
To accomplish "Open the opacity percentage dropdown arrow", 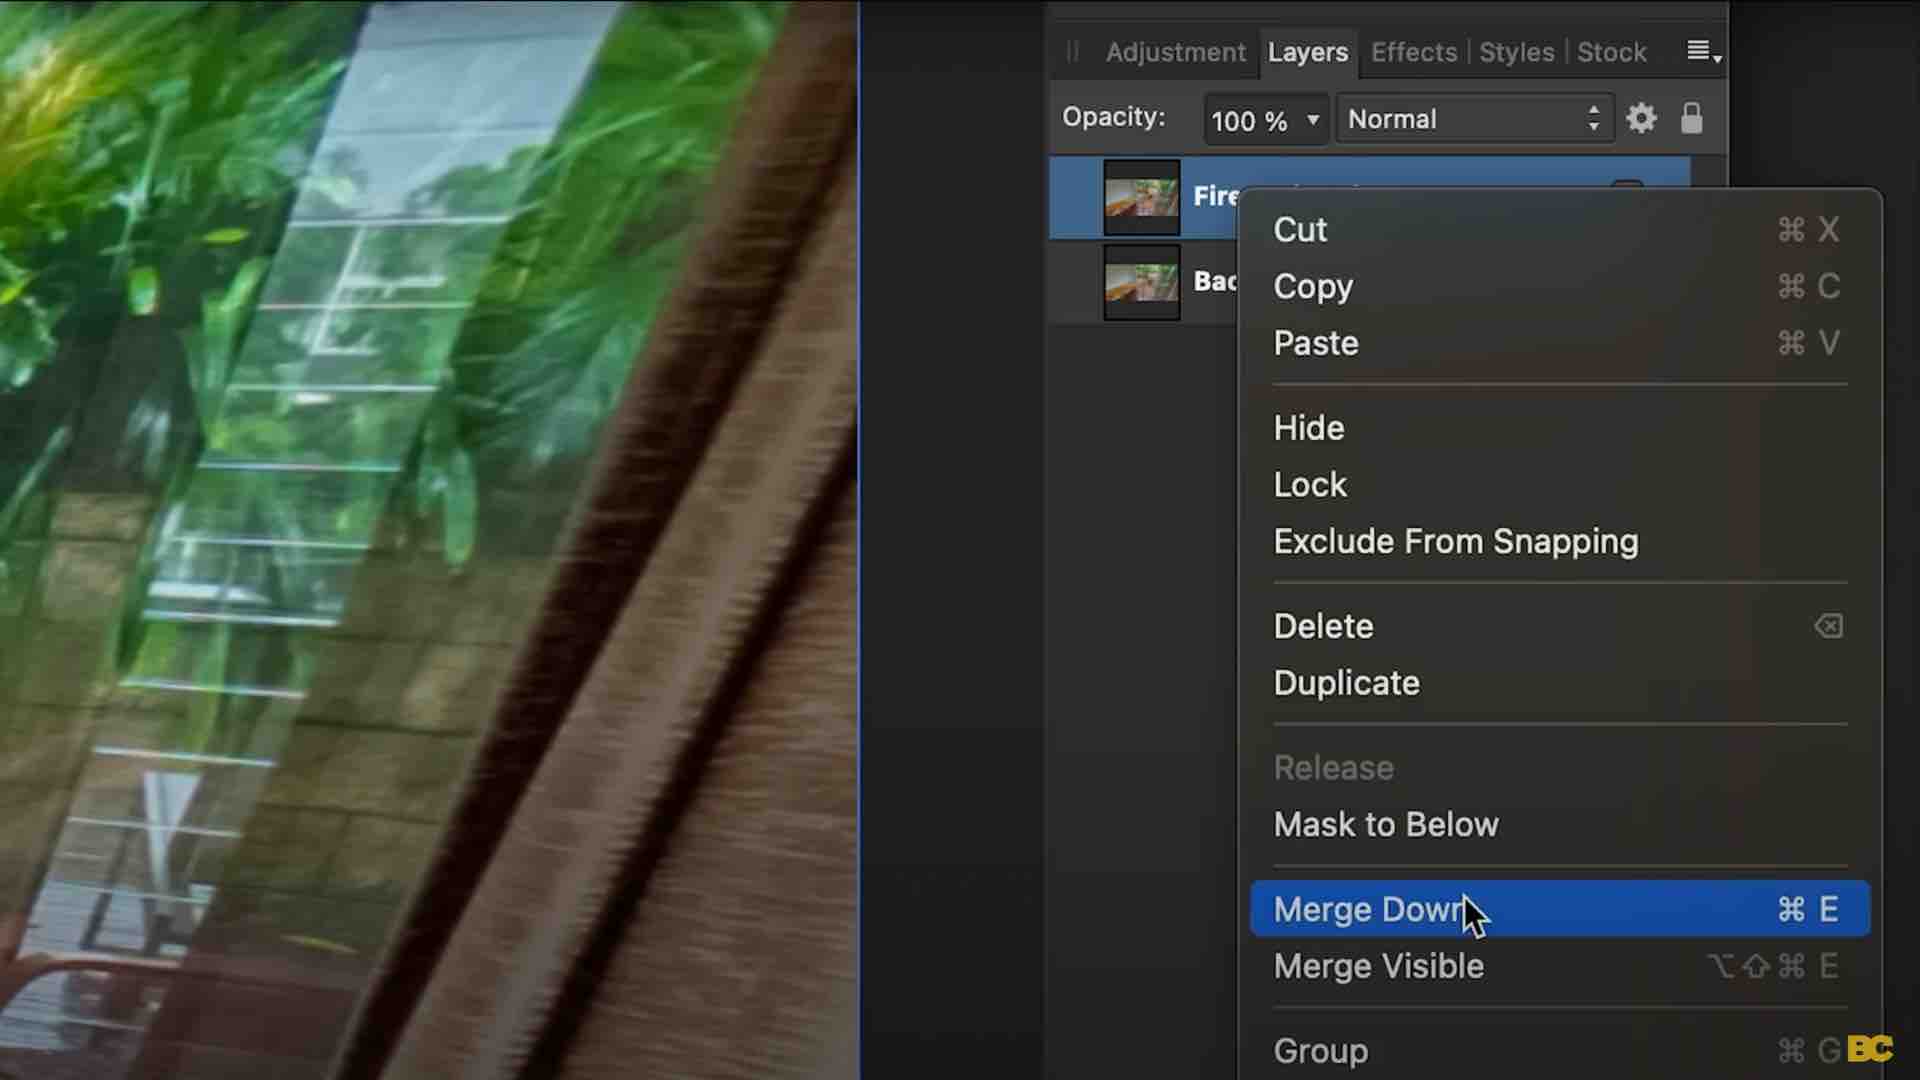I will pos(1313,120).
